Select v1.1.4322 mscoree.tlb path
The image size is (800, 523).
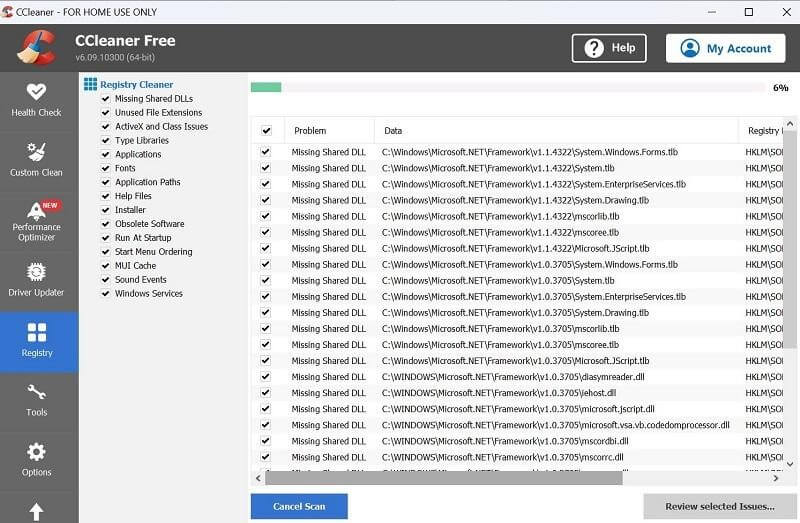[x=501, y=232]
